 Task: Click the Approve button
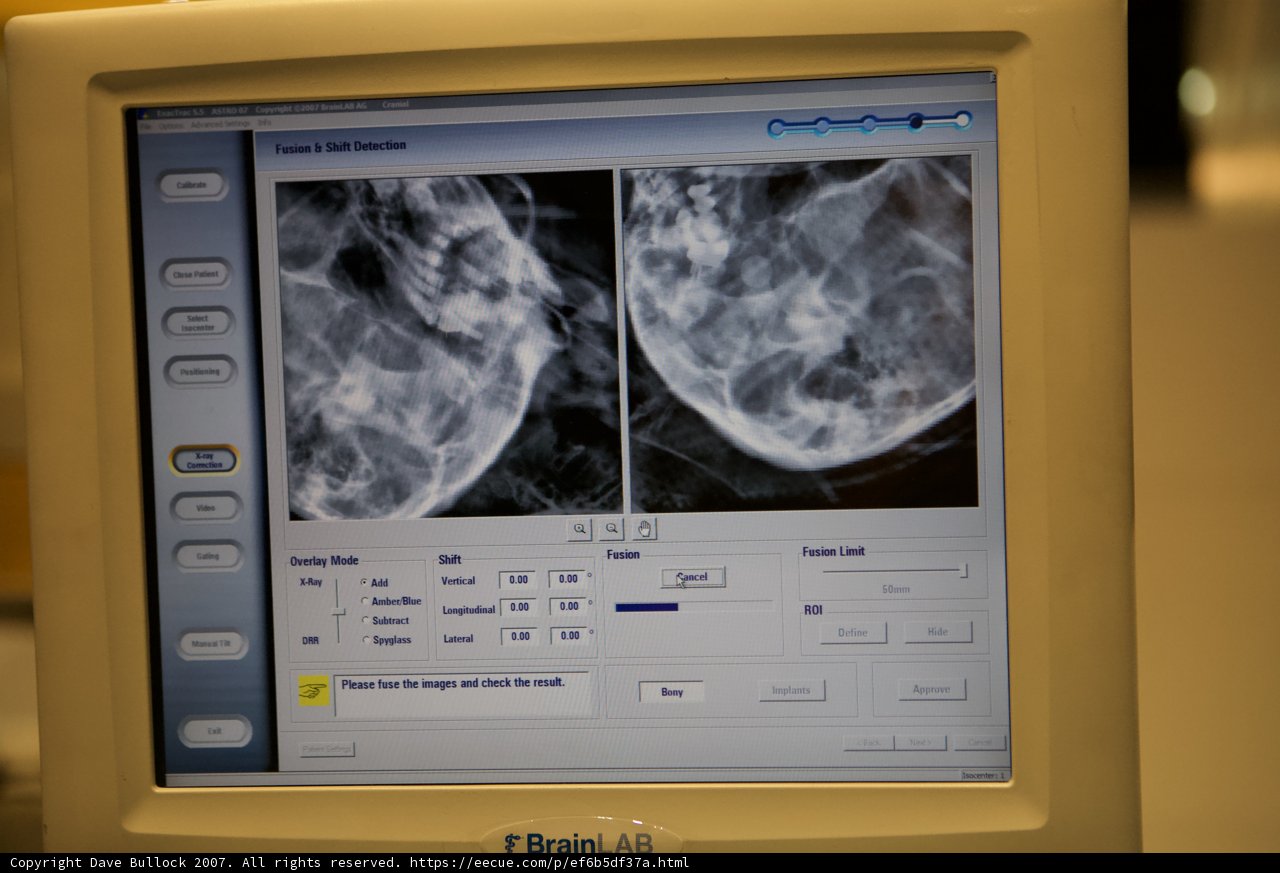[x=932, y=689]
